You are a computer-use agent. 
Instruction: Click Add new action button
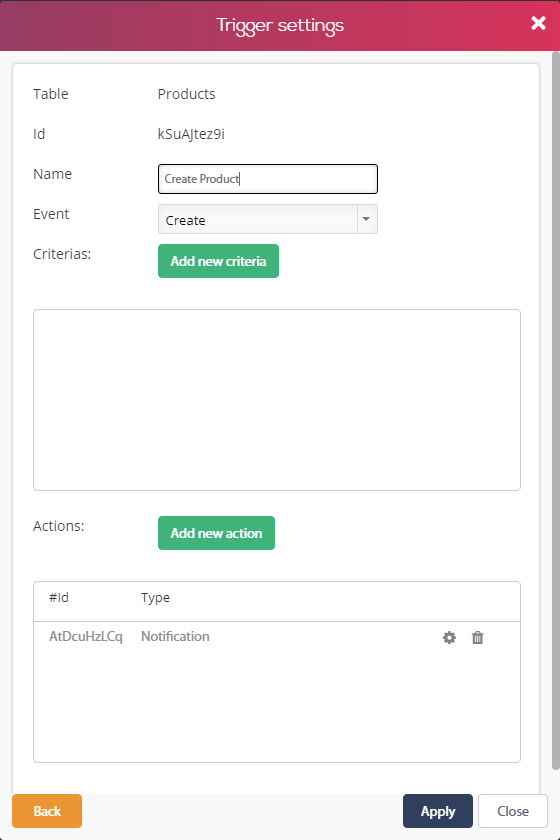click(216, 533)
